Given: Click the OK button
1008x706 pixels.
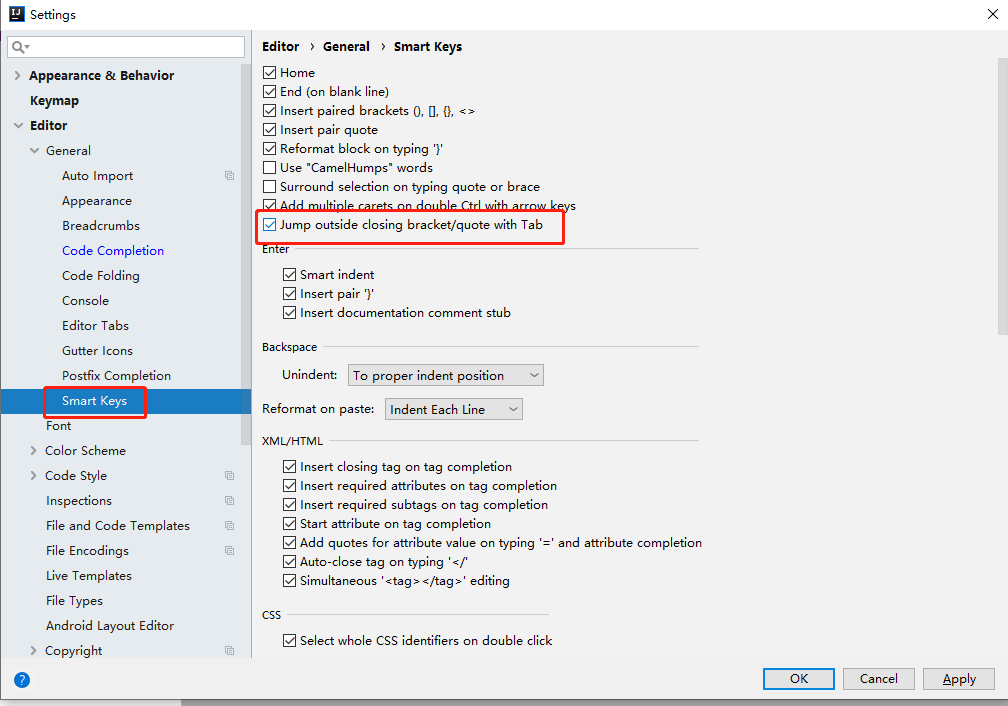Looking at the screenshot, I should pyautogui.click(x=799, y=679).
